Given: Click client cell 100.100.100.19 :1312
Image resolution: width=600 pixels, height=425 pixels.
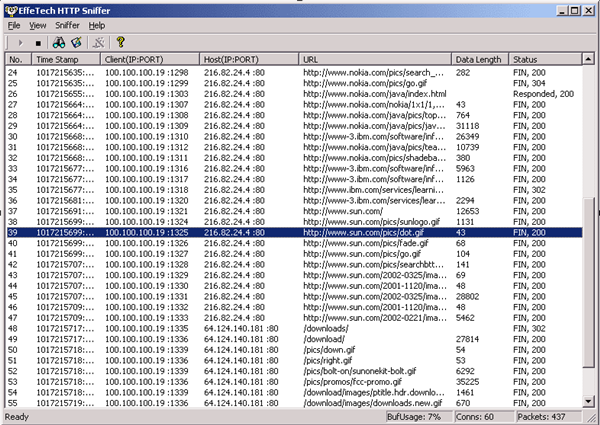Looking at the screenshot, I should click(x=147, y=147).
